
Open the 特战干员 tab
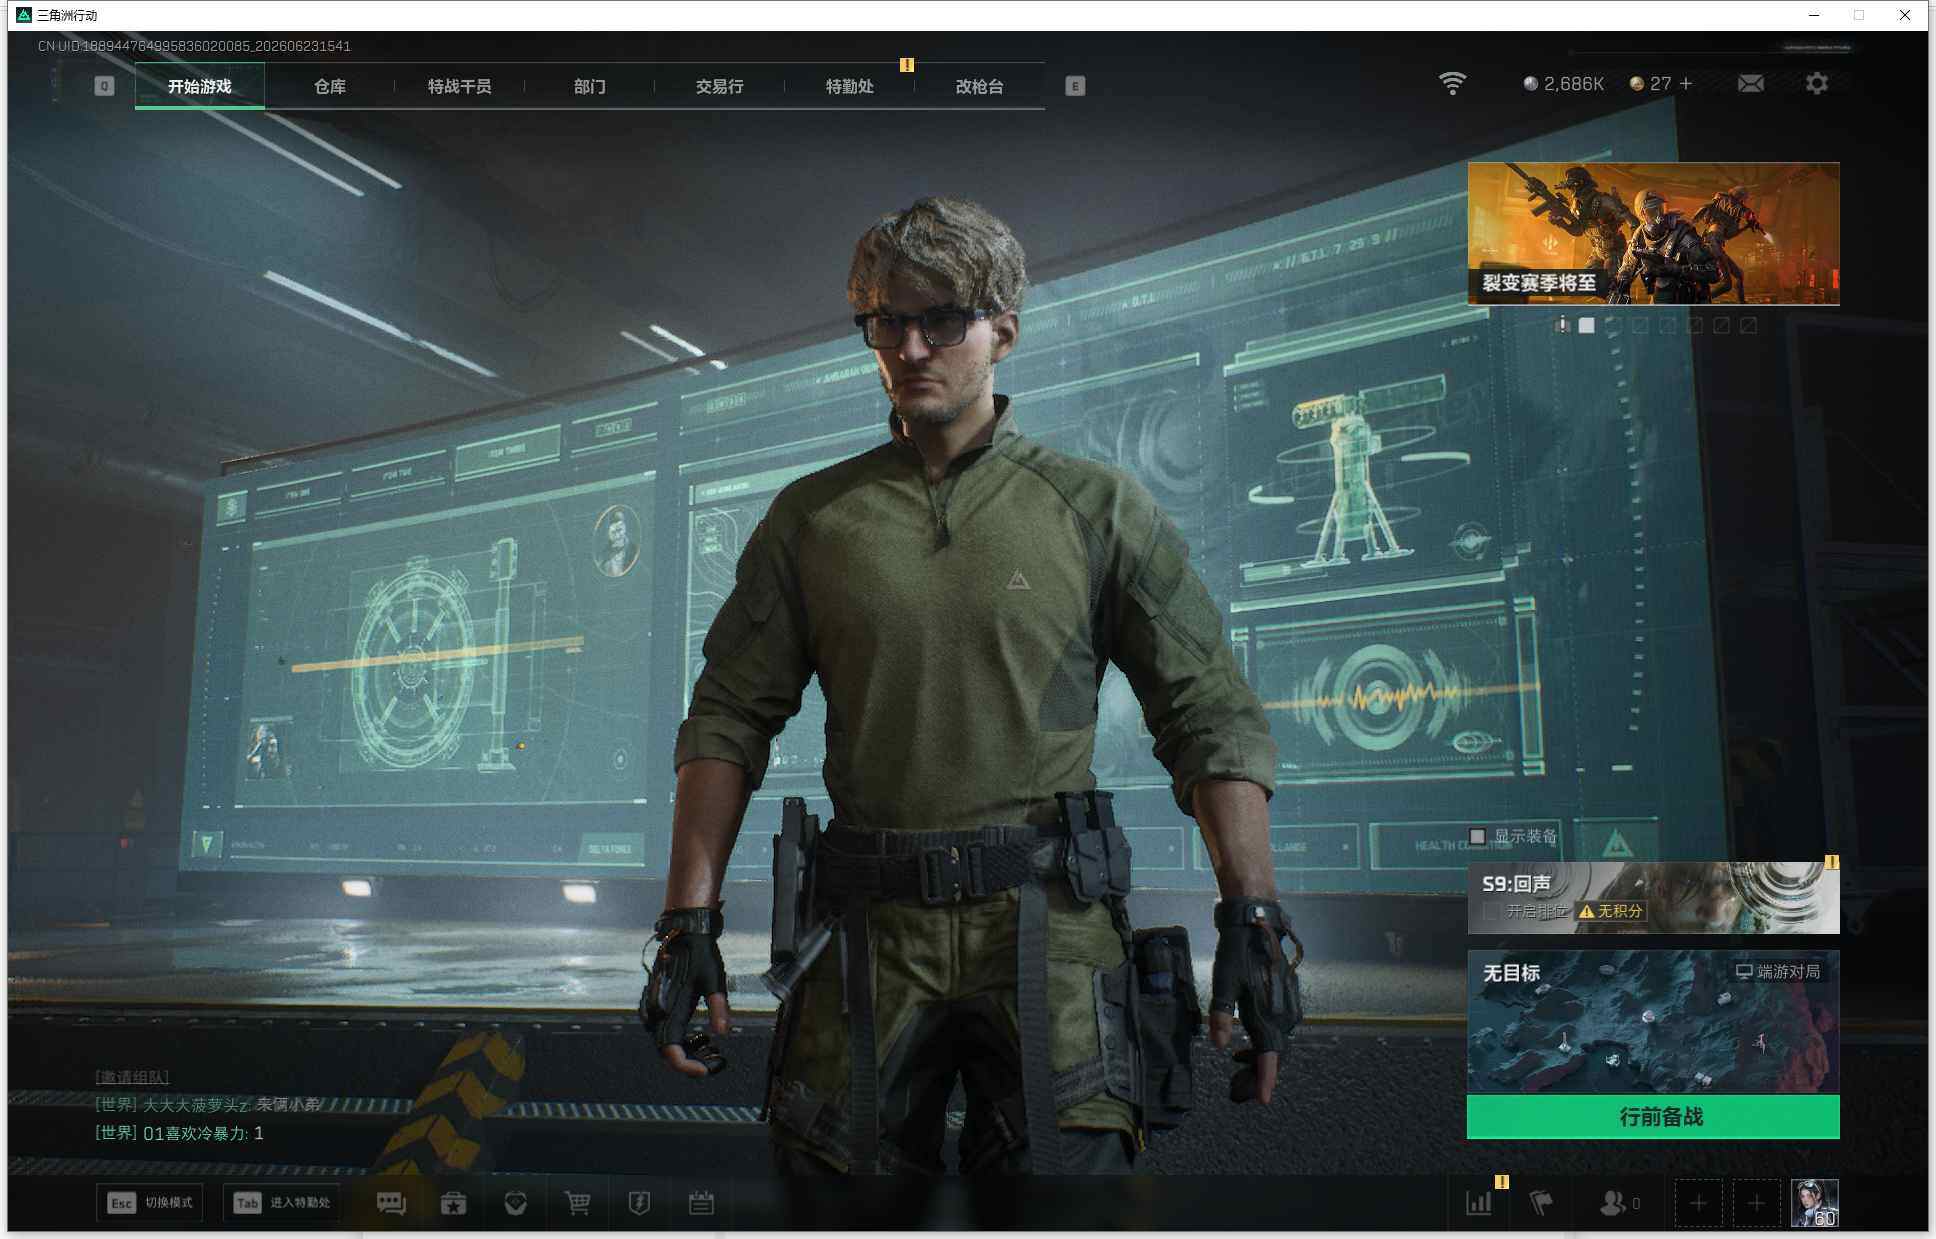pos(460,86)
